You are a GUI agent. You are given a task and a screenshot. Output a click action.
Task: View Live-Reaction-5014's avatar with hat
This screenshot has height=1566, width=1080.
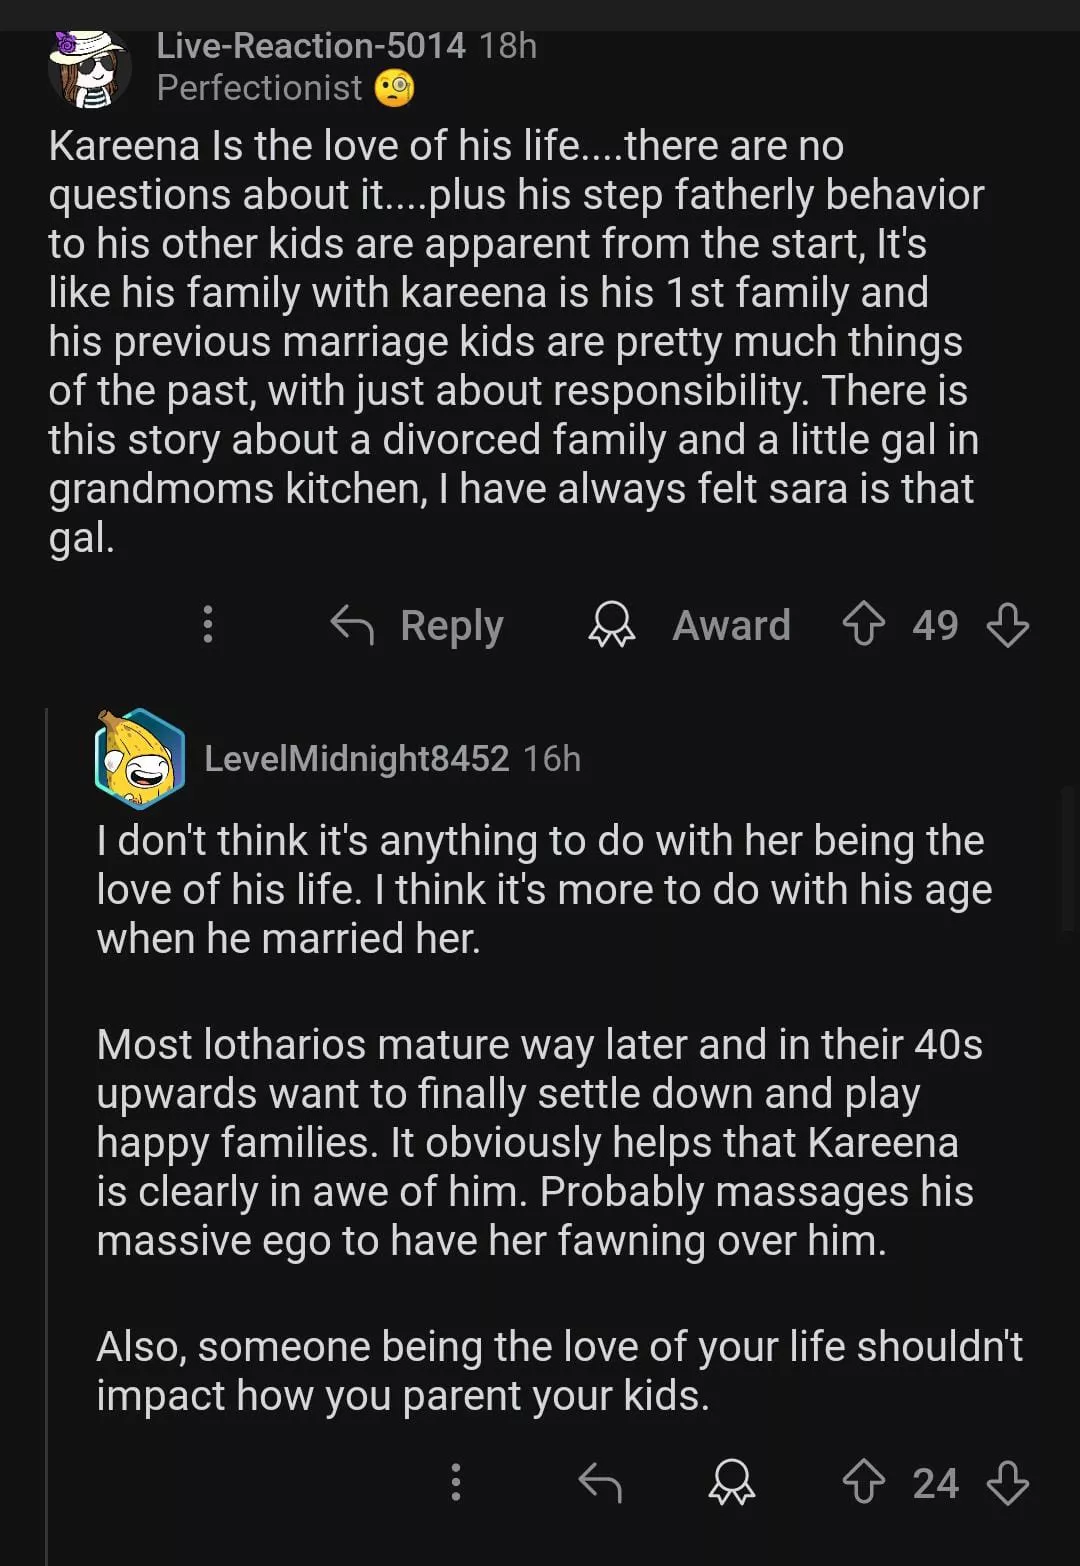[90, 68]
